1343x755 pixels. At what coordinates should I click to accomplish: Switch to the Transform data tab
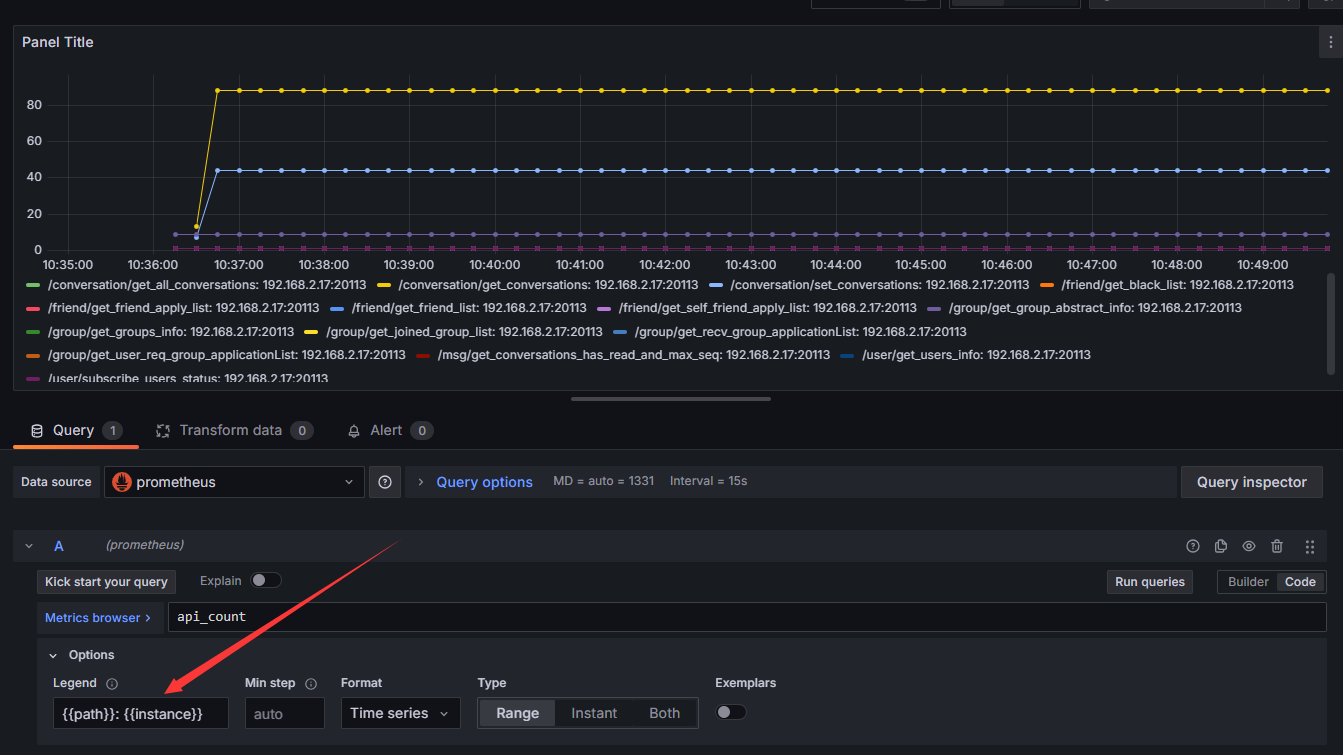click(x=233, y=430)
